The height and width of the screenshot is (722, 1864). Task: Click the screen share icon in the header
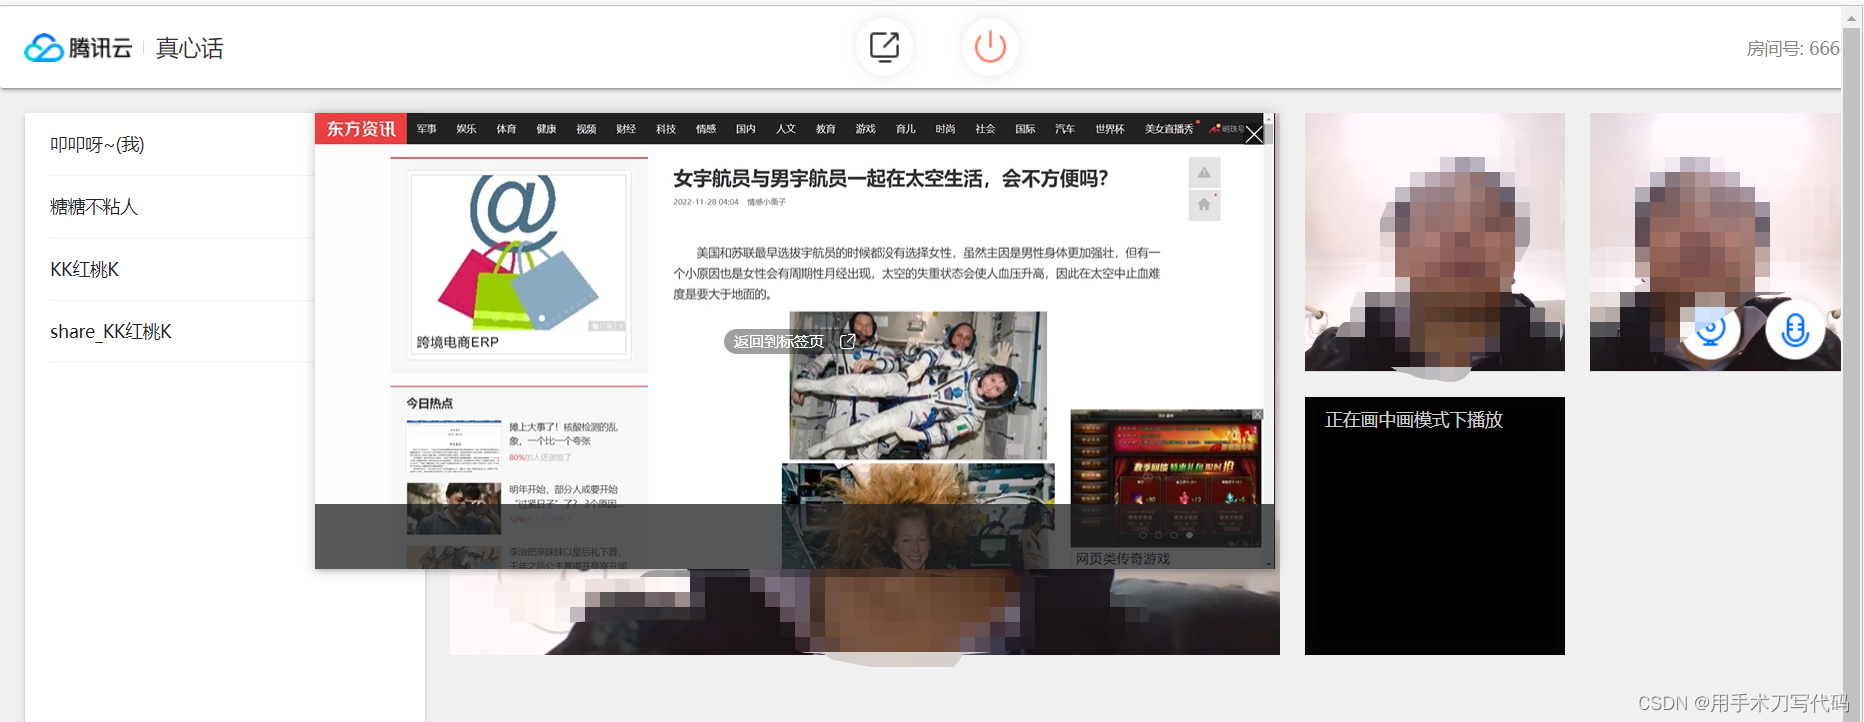[884, 47]
